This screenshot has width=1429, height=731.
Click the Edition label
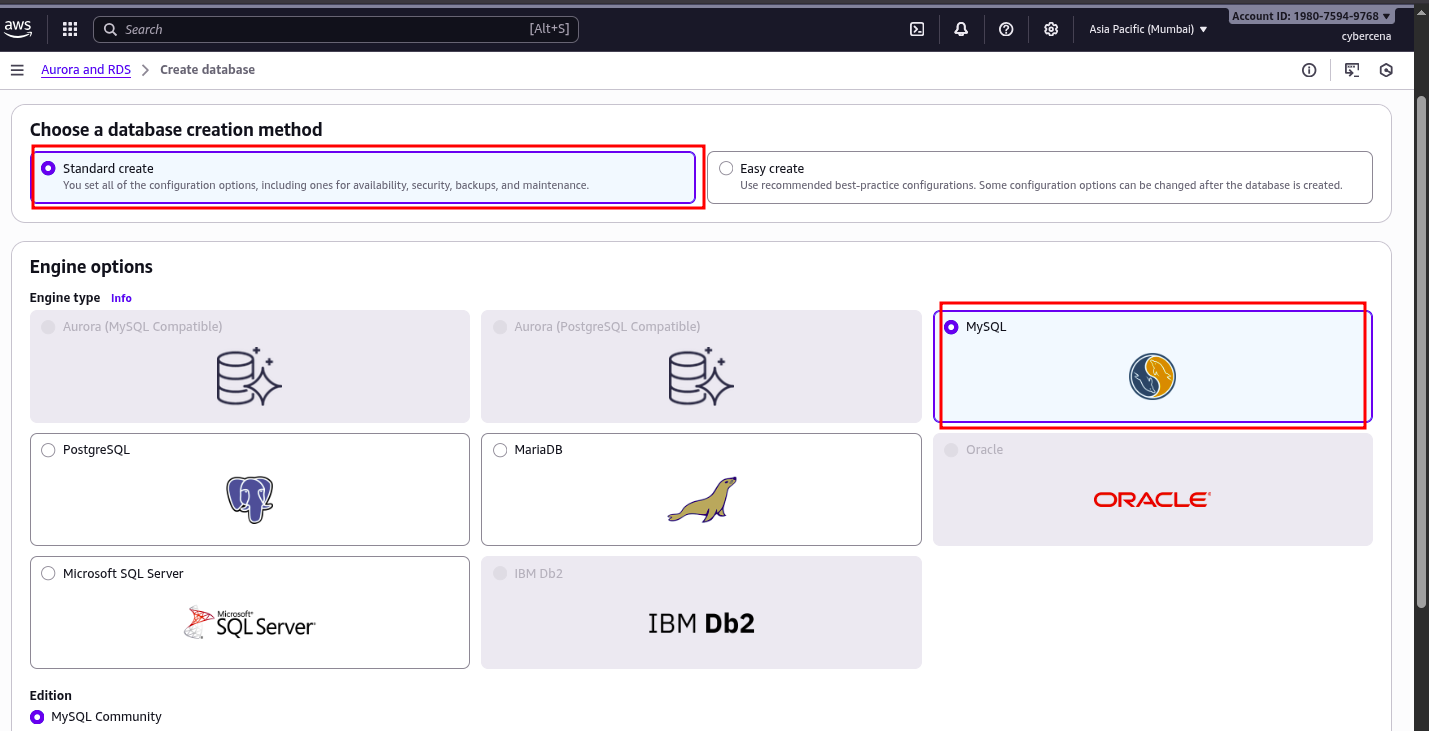[51, 695]
